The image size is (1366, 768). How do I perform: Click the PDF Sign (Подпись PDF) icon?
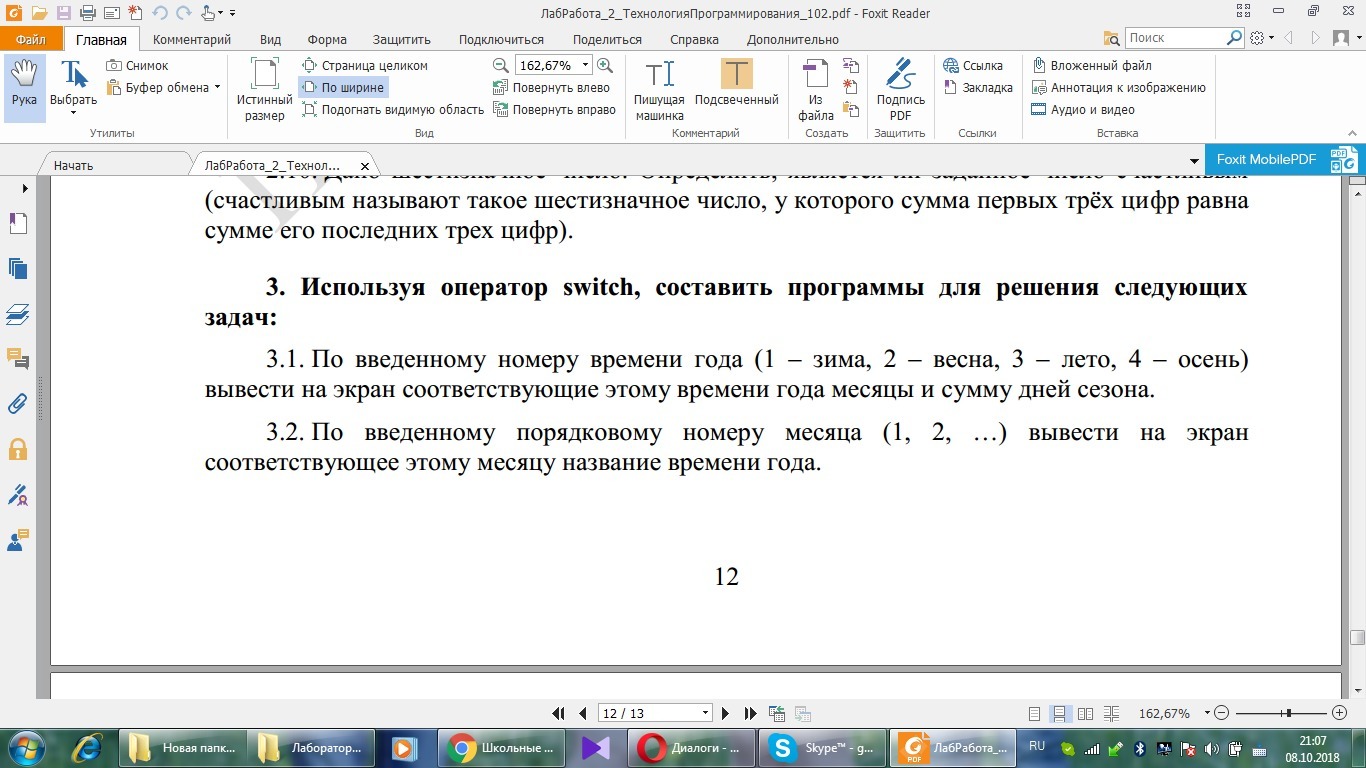900,88
